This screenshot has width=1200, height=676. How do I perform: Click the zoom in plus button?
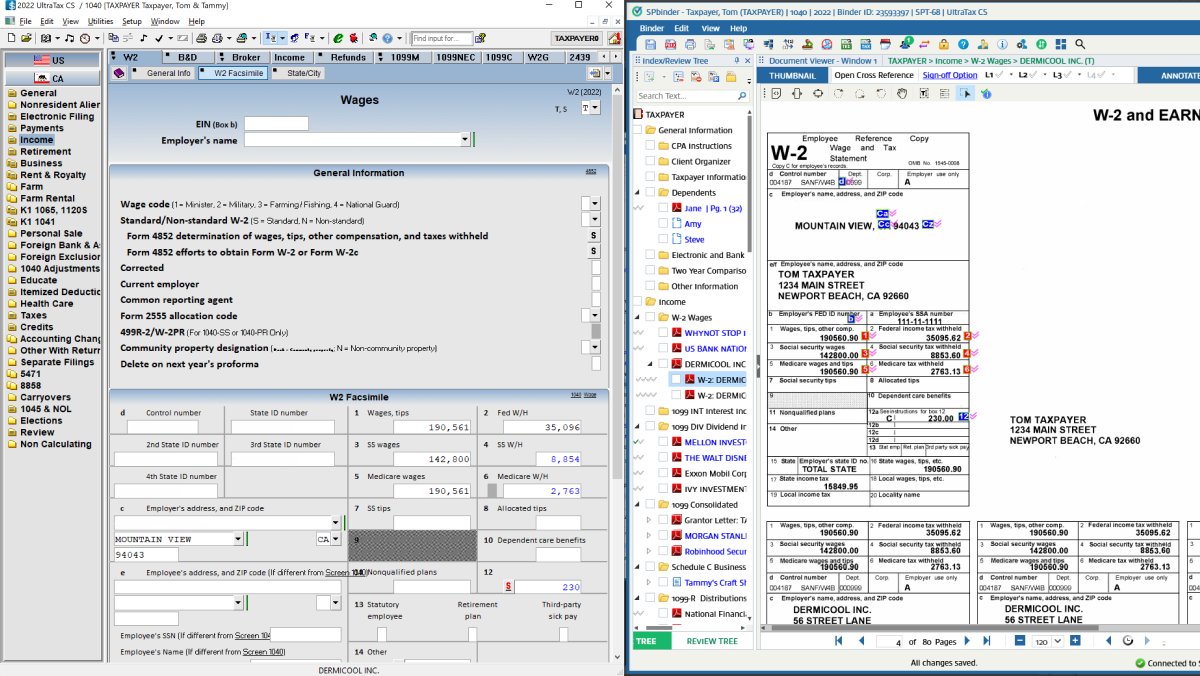[x=1075, y=641]
